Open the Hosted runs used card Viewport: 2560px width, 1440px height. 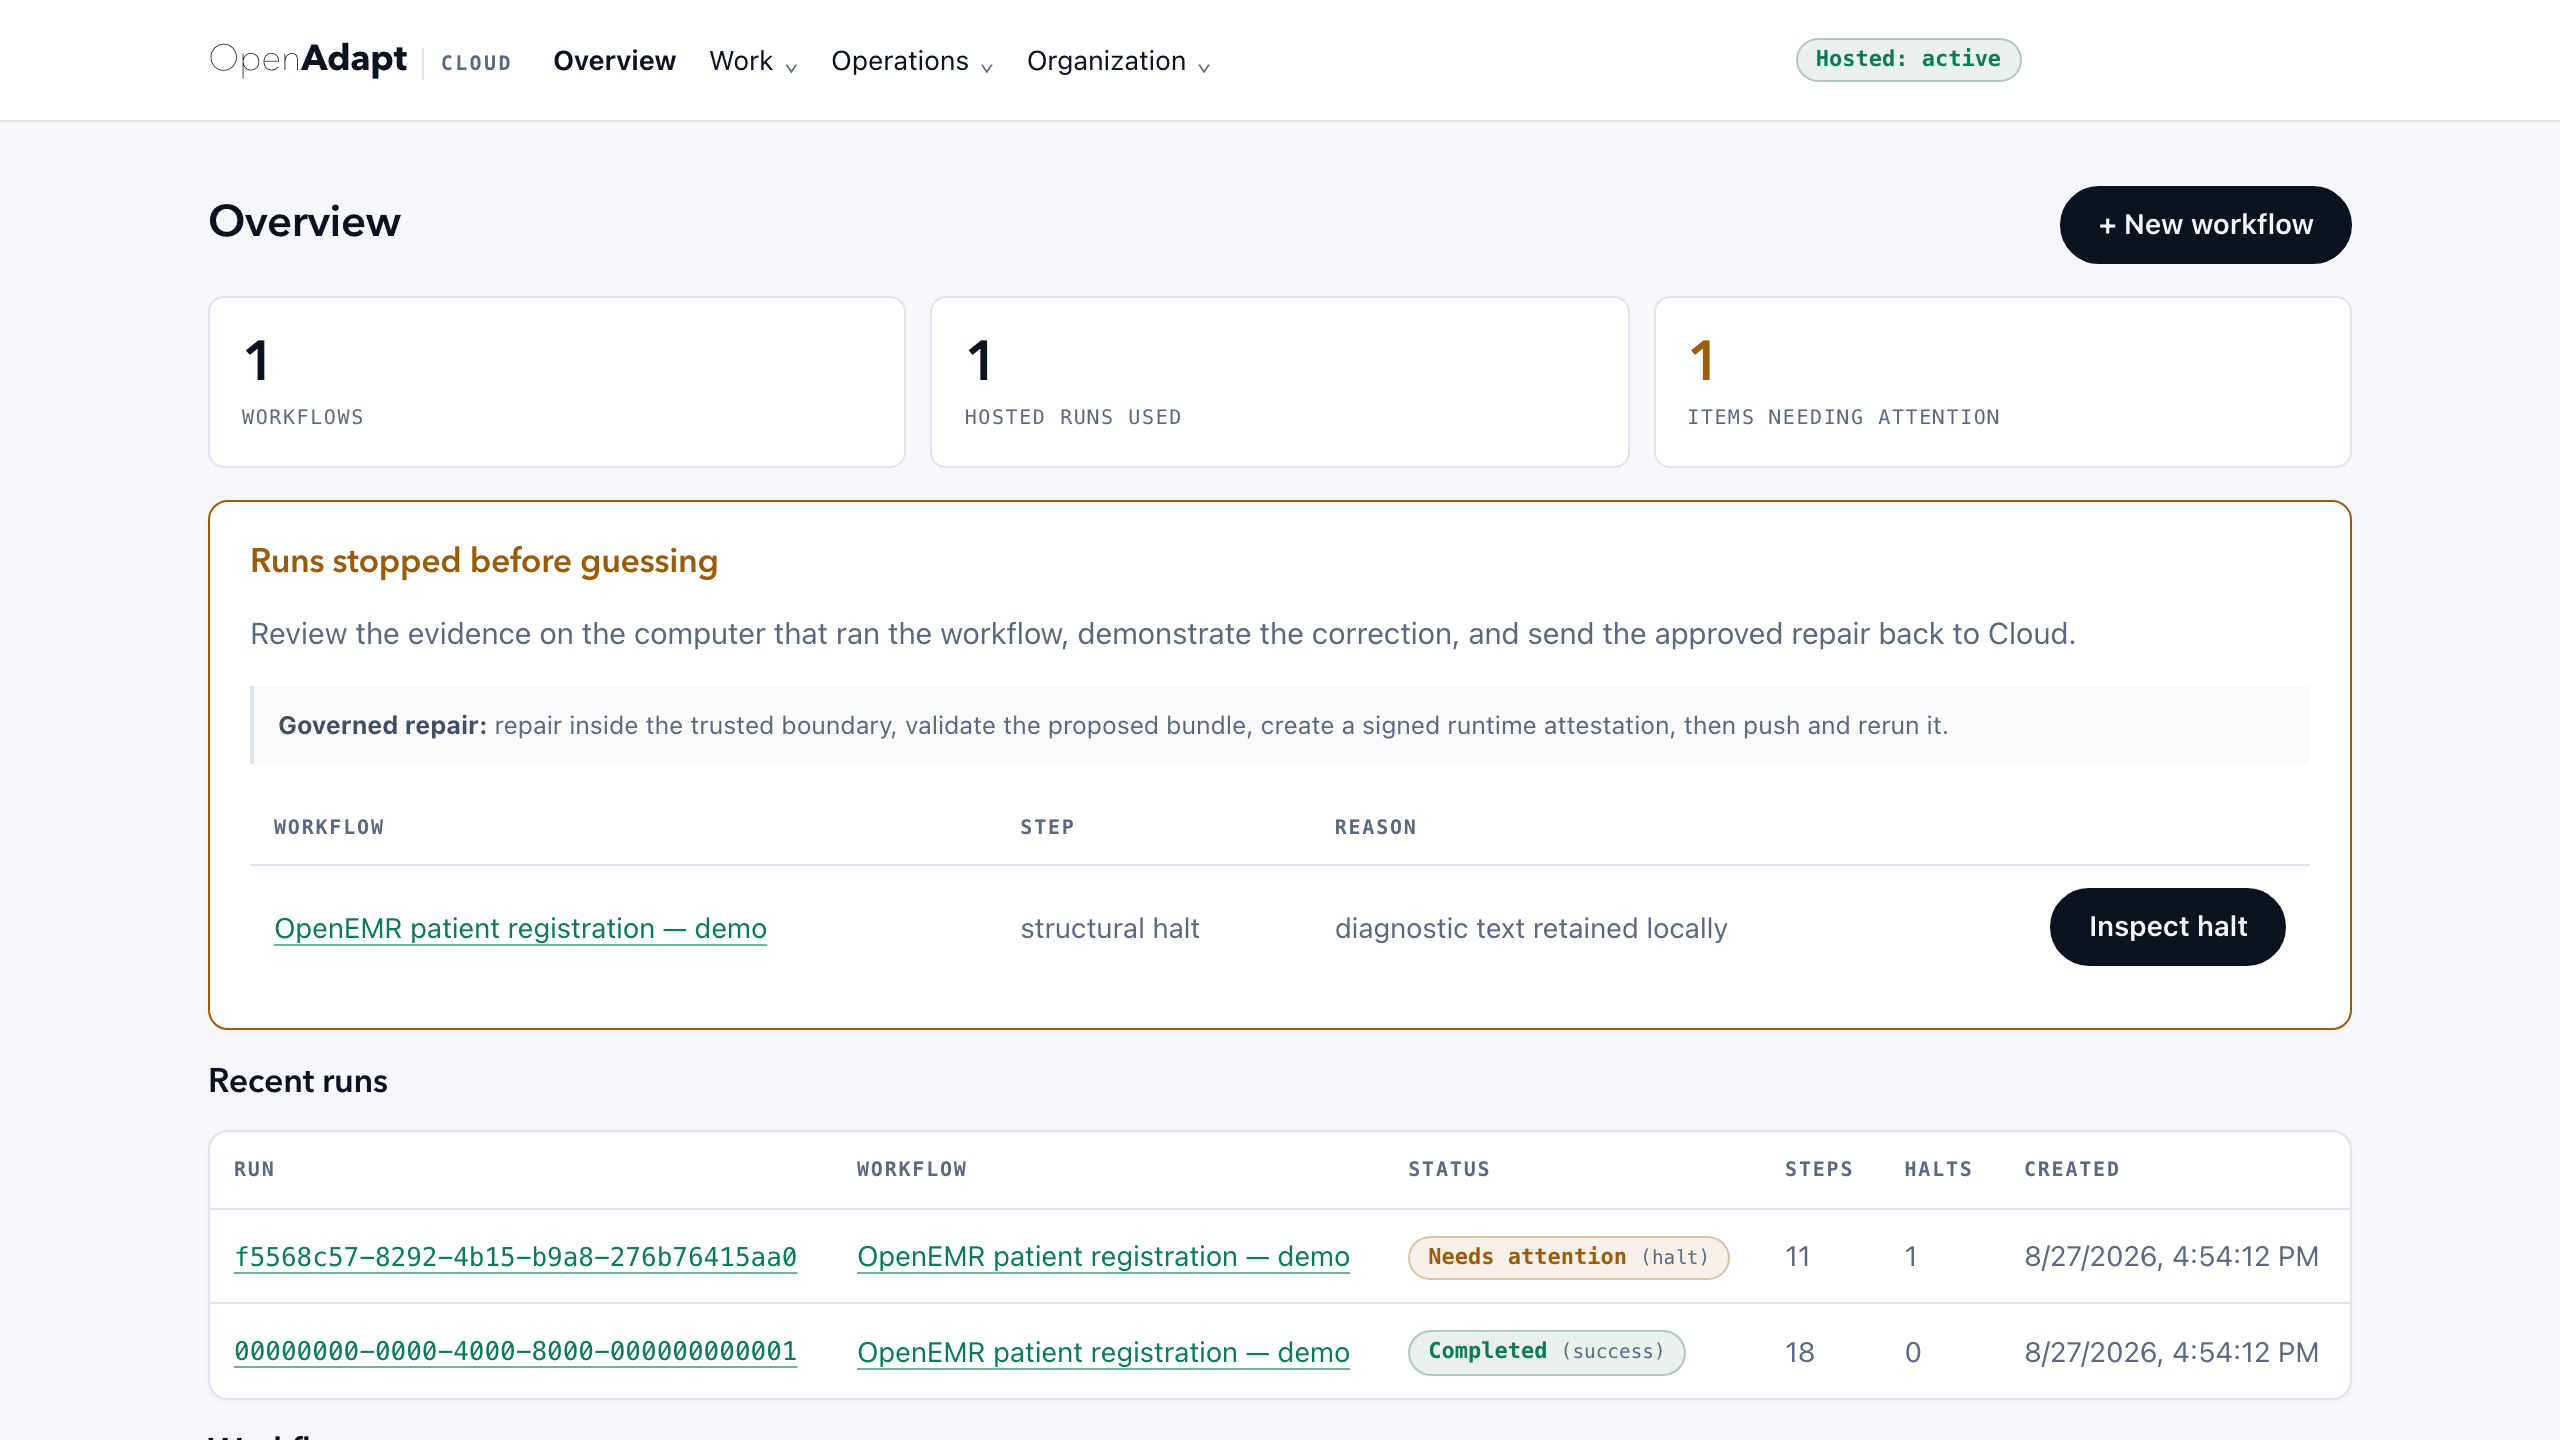click(1279, 382)
